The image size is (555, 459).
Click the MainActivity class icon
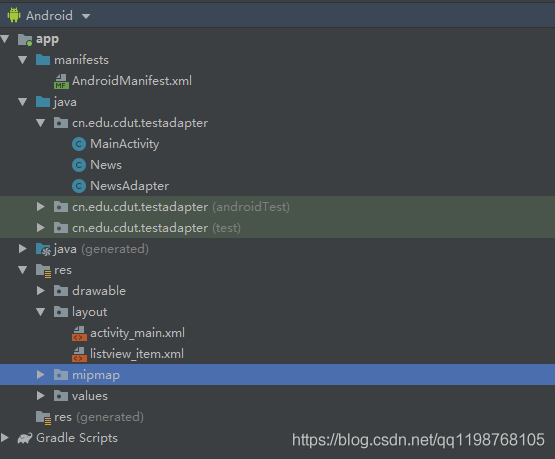point(79,144)
